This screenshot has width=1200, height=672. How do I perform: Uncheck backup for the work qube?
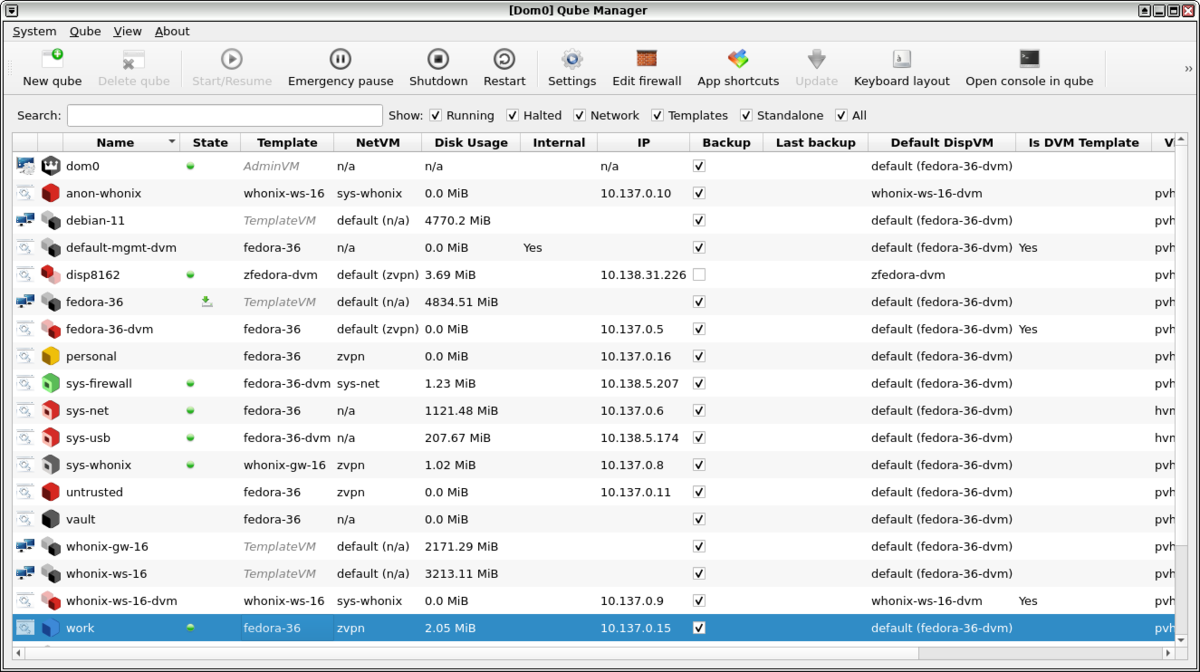pos(699,628)
